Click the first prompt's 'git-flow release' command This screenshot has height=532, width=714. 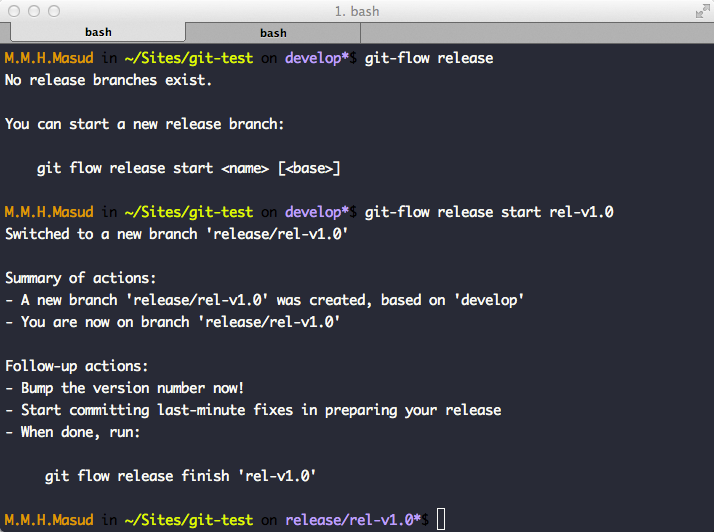[429, 58]
